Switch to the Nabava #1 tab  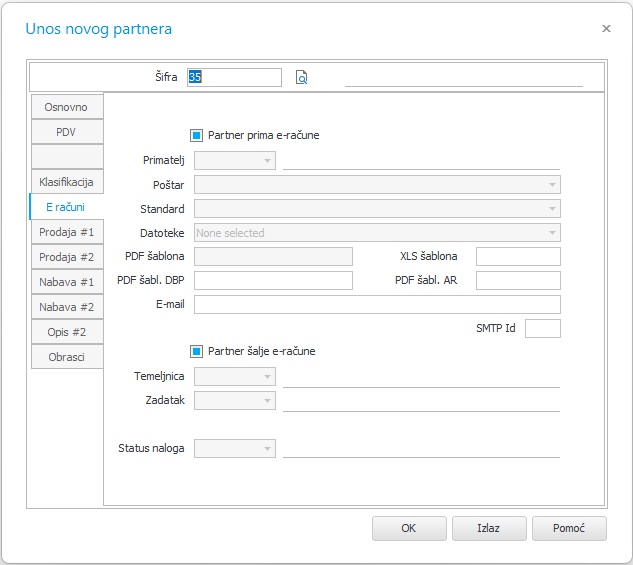click(67, 282)
